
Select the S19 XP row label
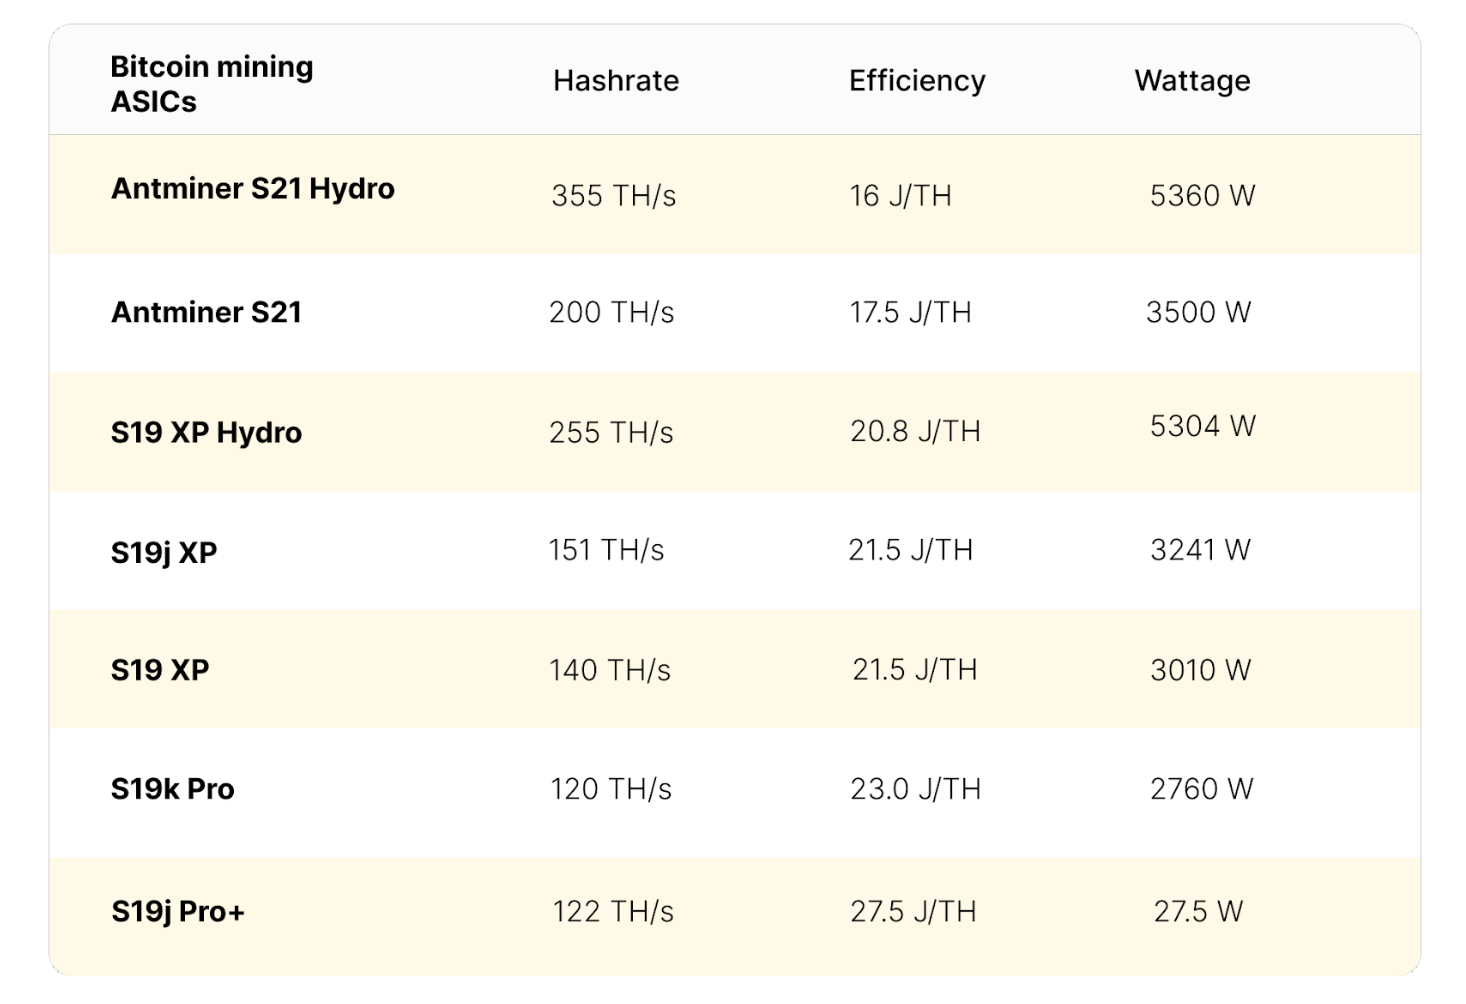click(x=160, y=670)
